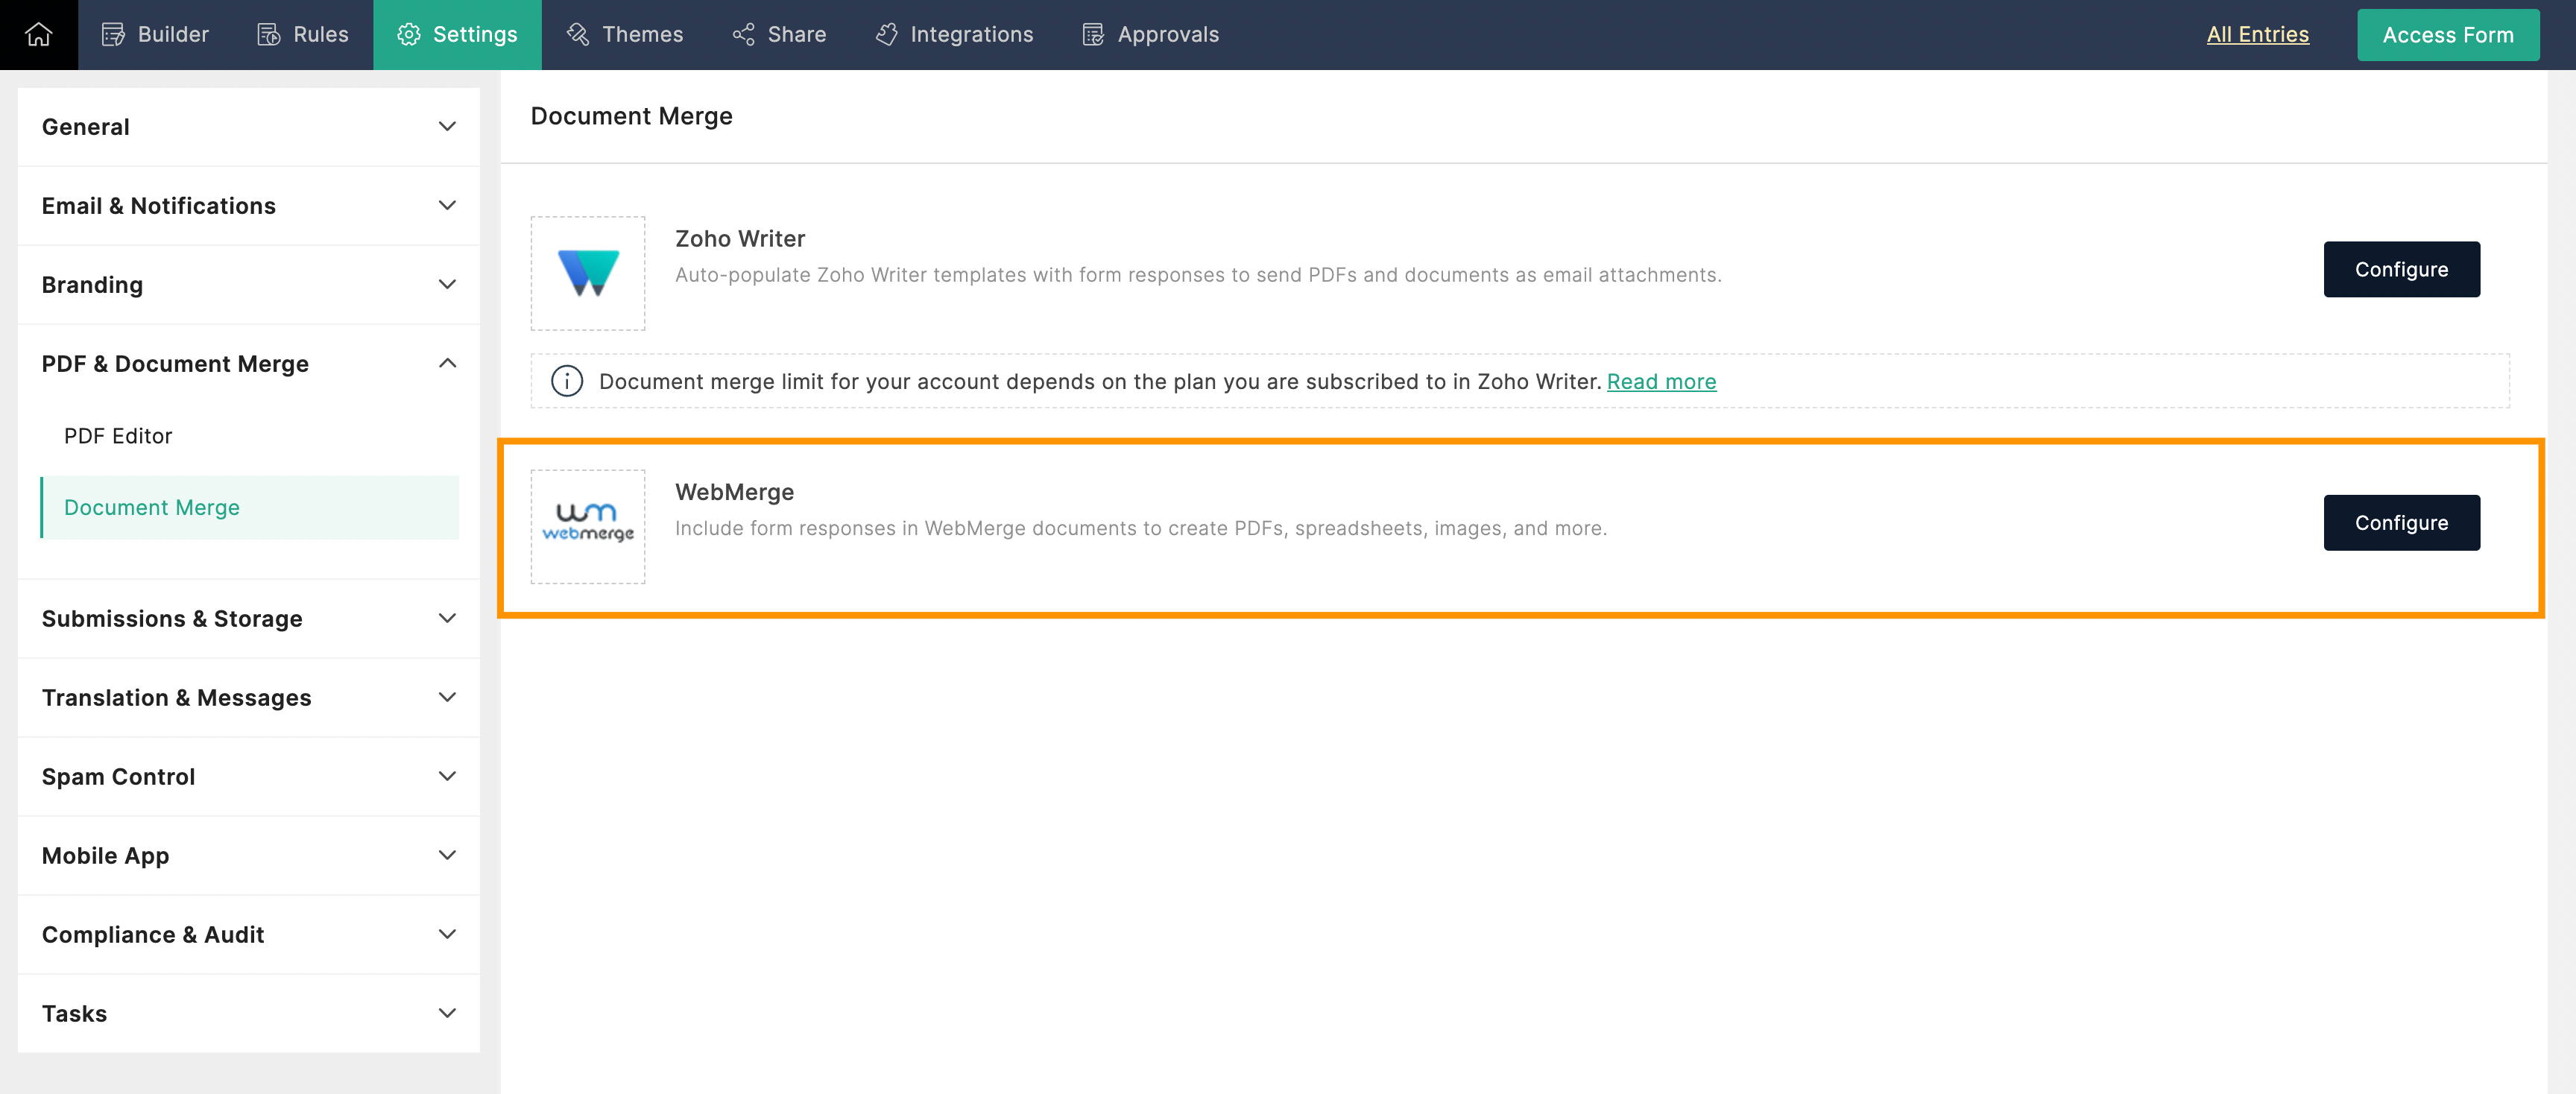Image resolution: width=2576 pixels, height=1094 pixels.
Task: Collapse the PDF & Document Merge section
Action: click(x=447, y=363)
